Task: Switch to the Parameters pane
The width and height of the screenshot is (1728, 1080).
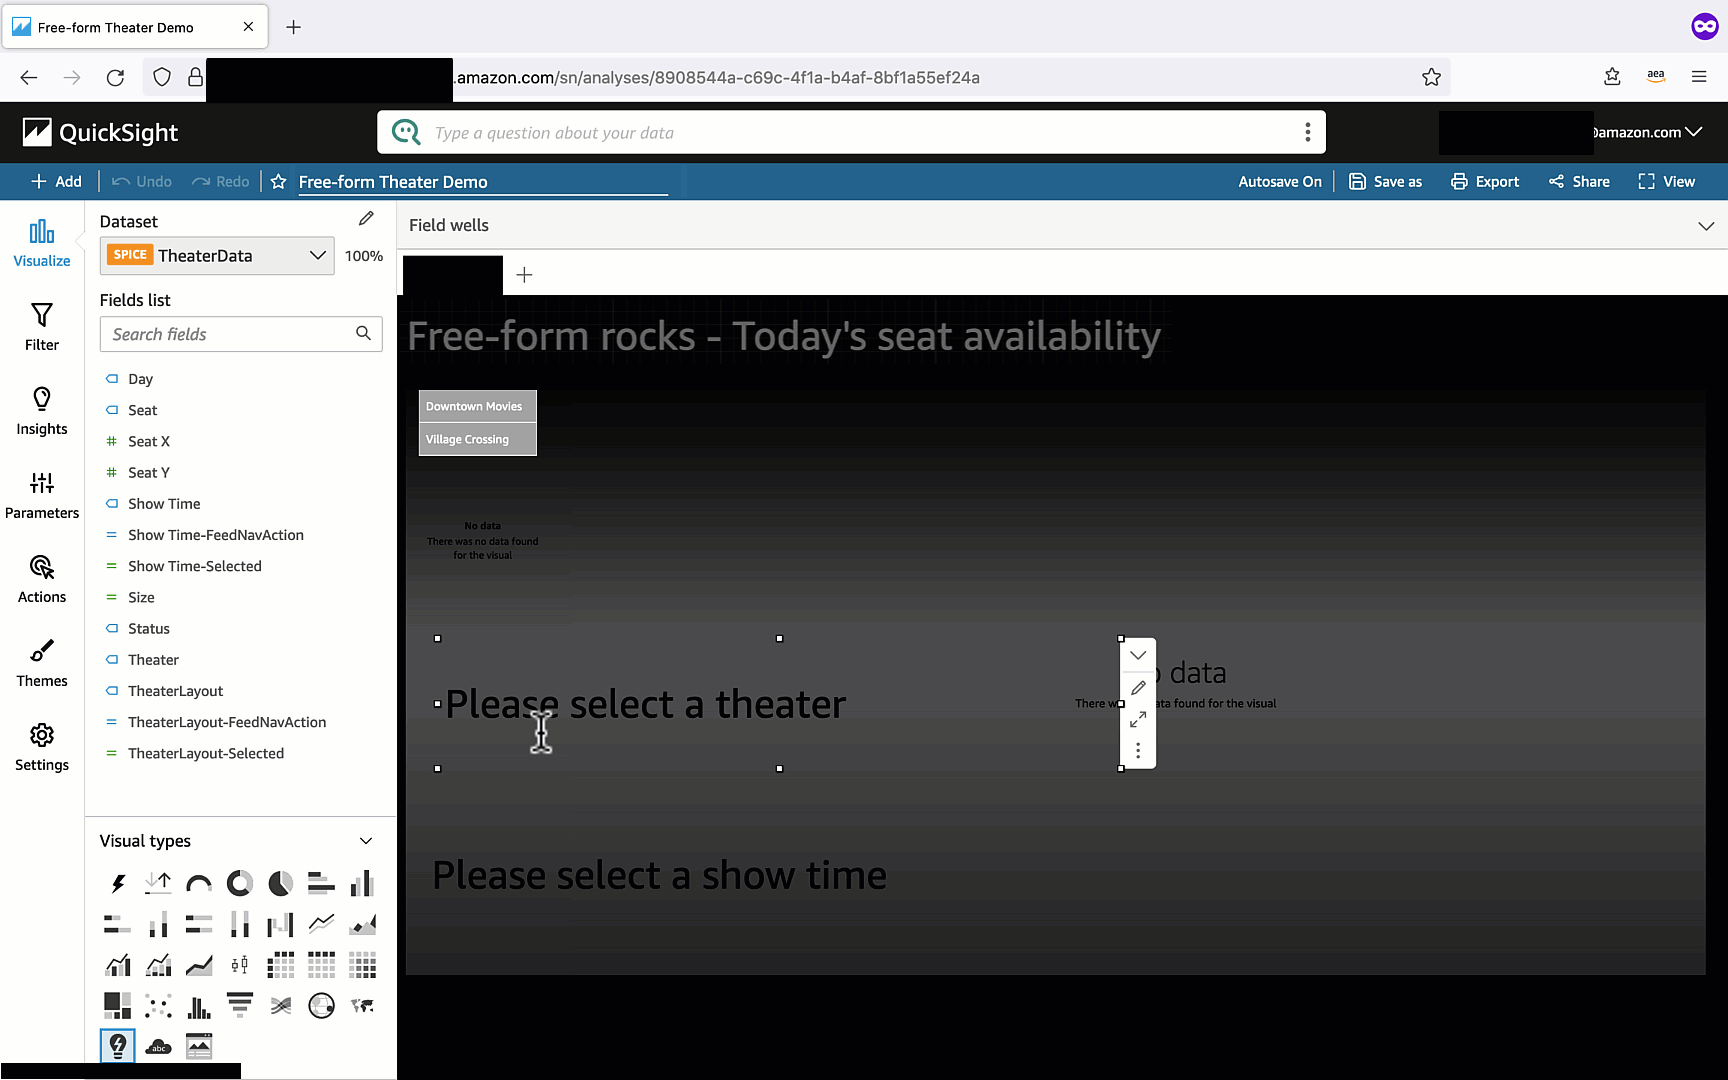Action: 42,495
